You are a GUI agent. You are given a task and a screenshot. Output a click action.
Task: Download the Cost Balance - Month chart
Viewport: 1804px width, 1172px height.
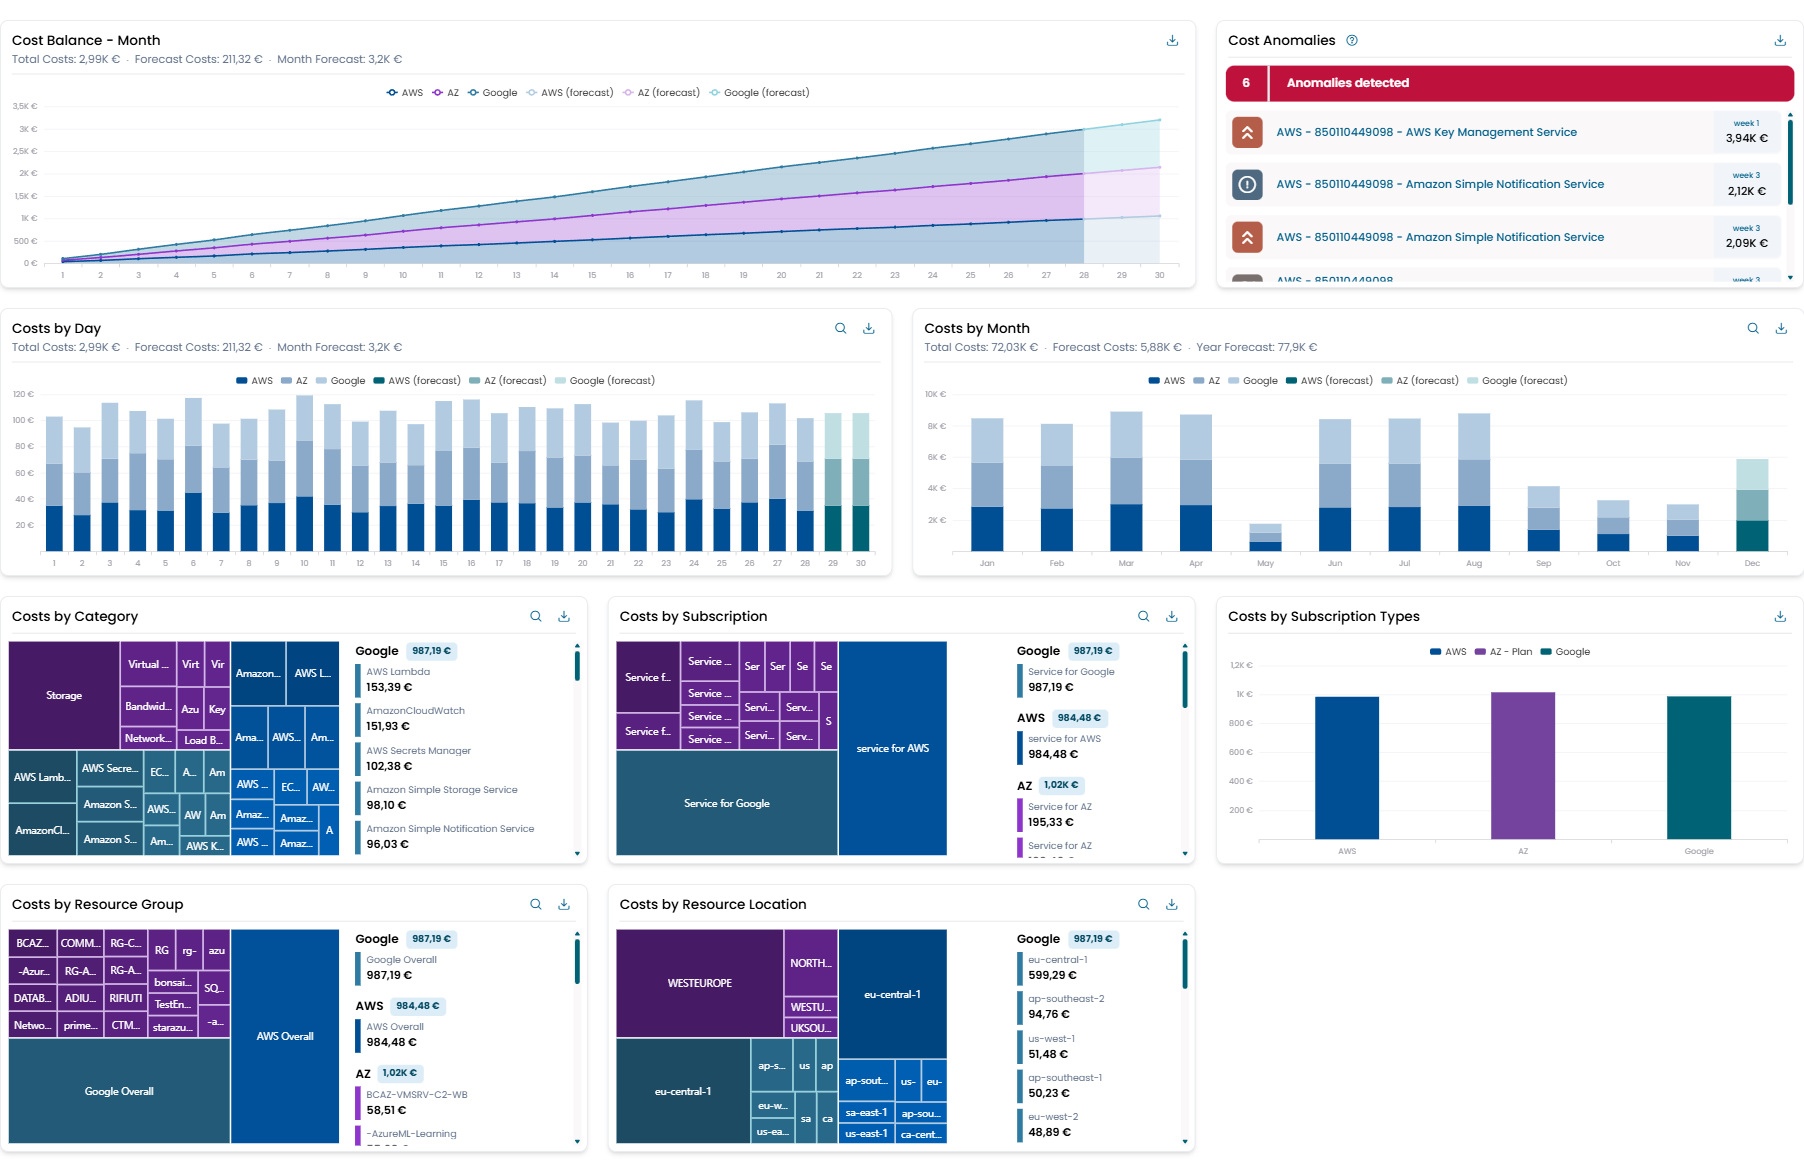point(1172,41)
